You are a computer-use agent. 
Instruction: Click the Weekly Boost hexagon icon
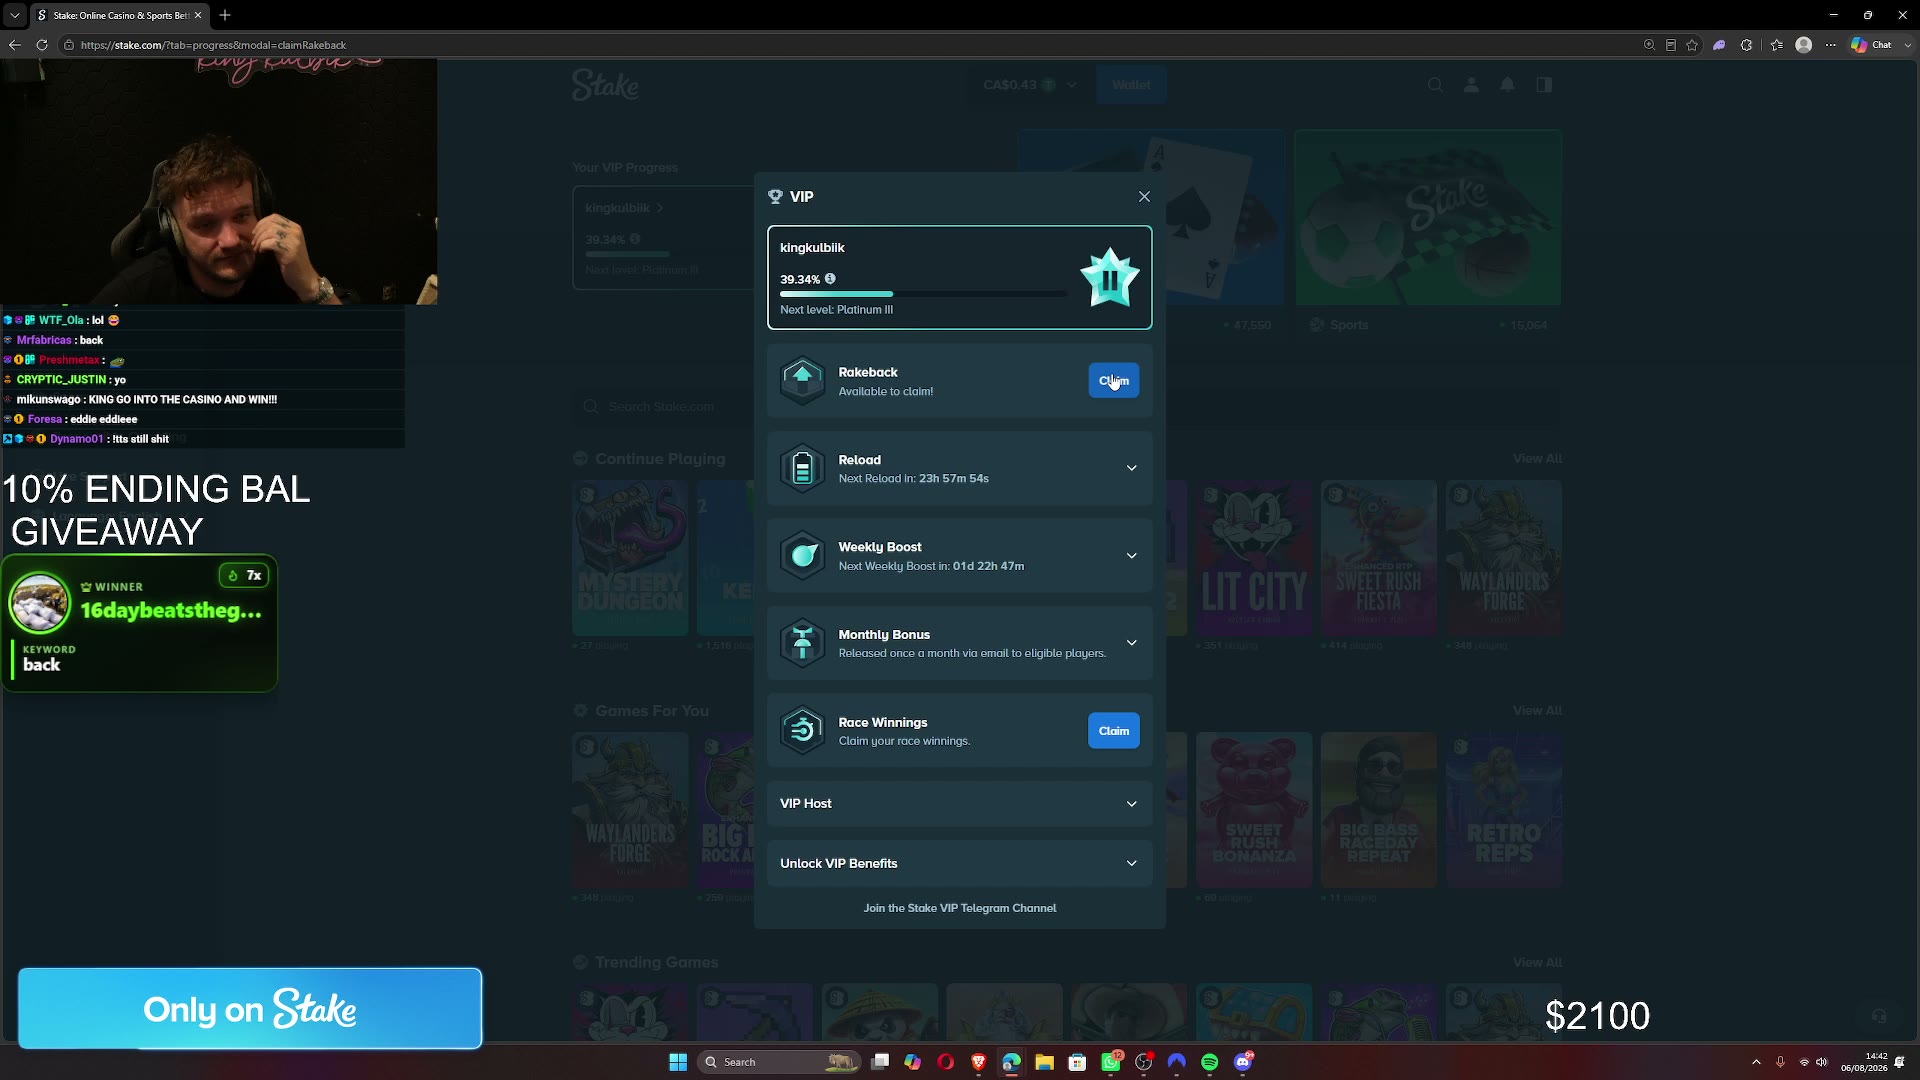click(x=802, y=556)
